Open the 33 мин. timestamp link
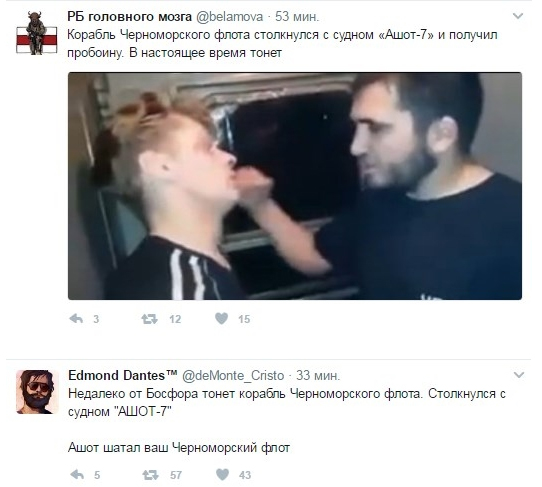 coord(318,375)
